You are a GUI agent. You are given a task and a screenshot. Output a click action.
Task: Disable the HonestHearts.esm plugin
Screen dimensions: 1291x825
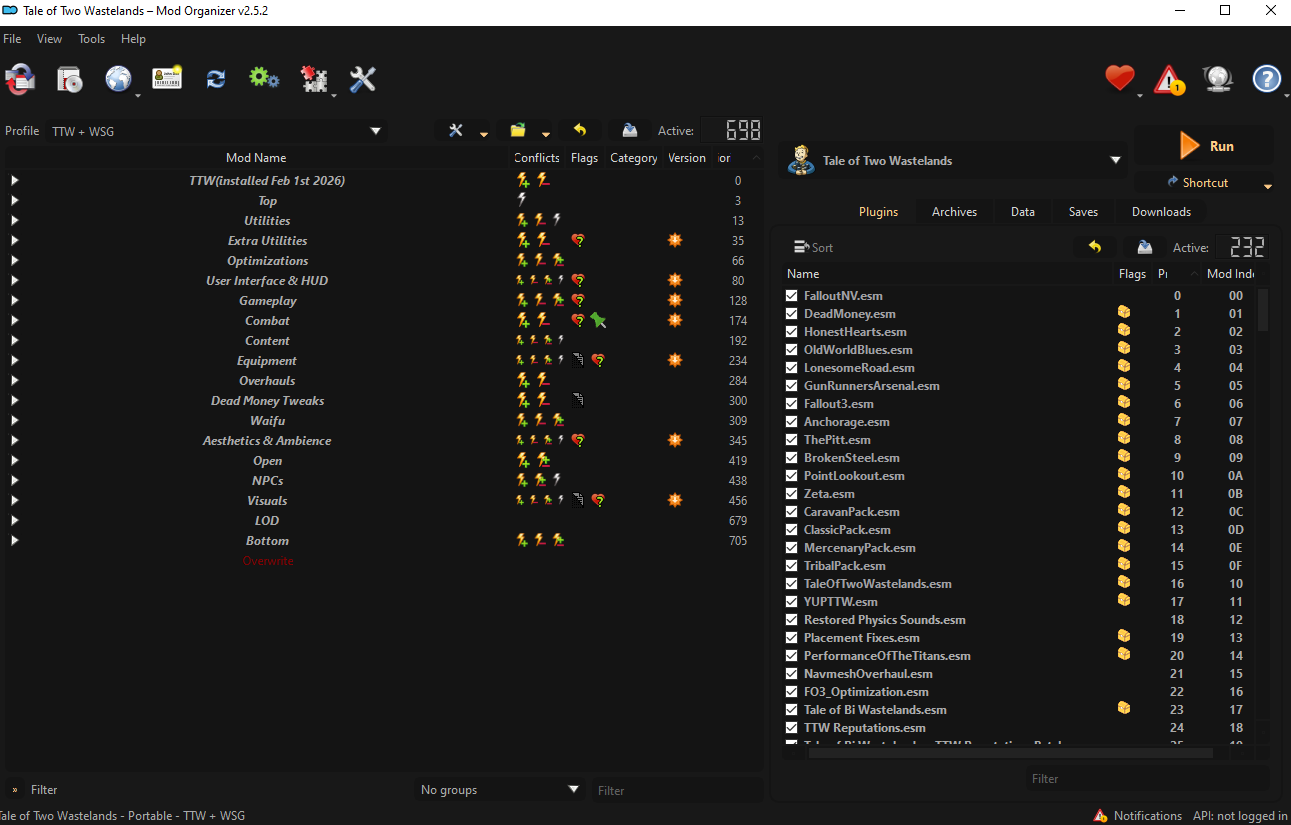(792, 332)
